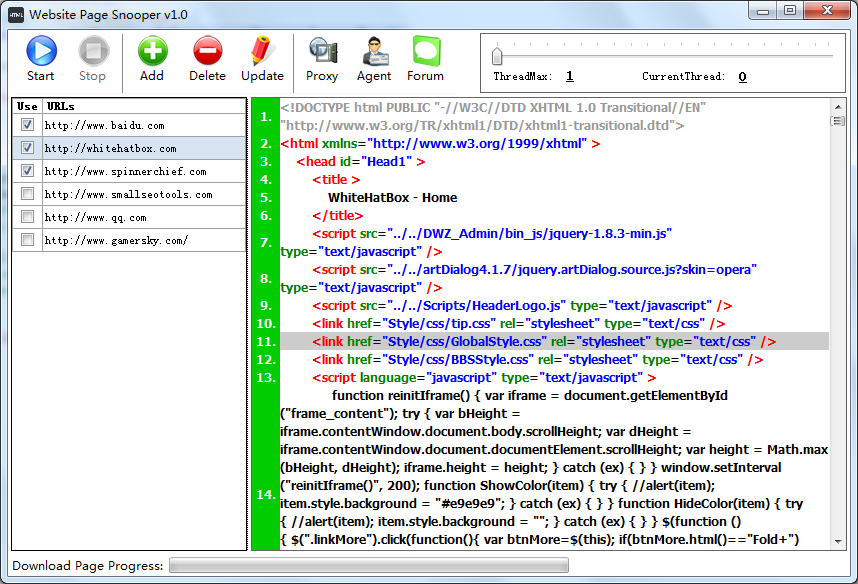Viewport: 858px width, 584px height.
Task: Click the Use column header
Action: pyautogui.click(x=27, y=105)
